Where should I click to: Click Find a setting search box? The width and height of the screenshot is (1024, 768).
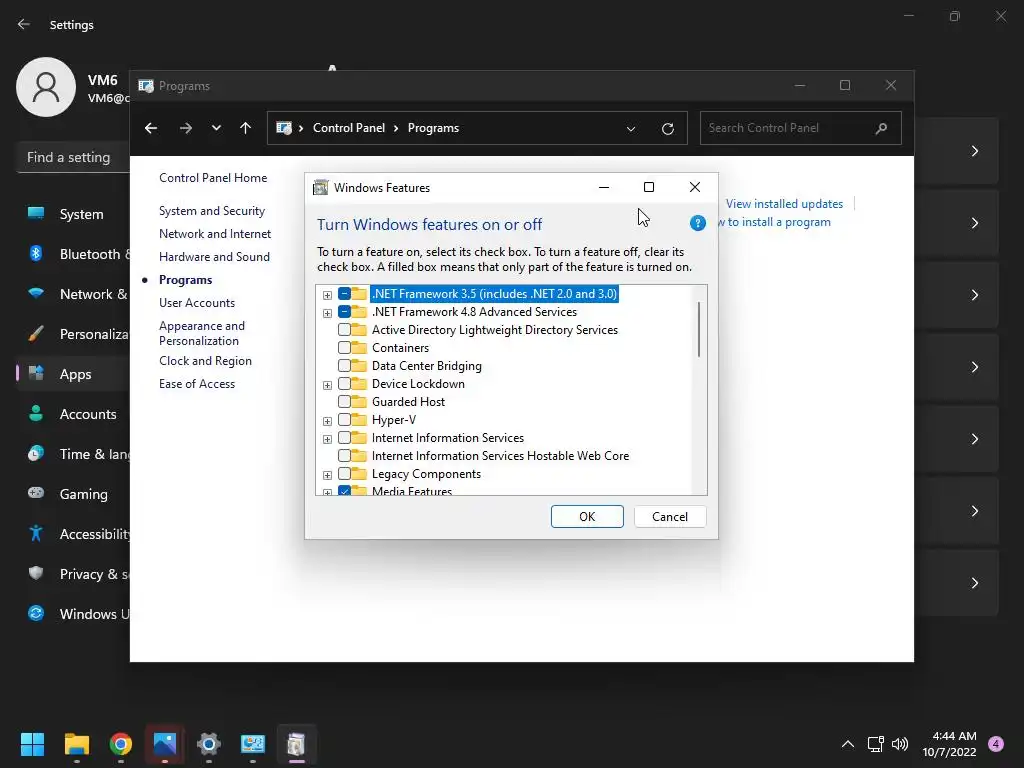tap(73, 157)
